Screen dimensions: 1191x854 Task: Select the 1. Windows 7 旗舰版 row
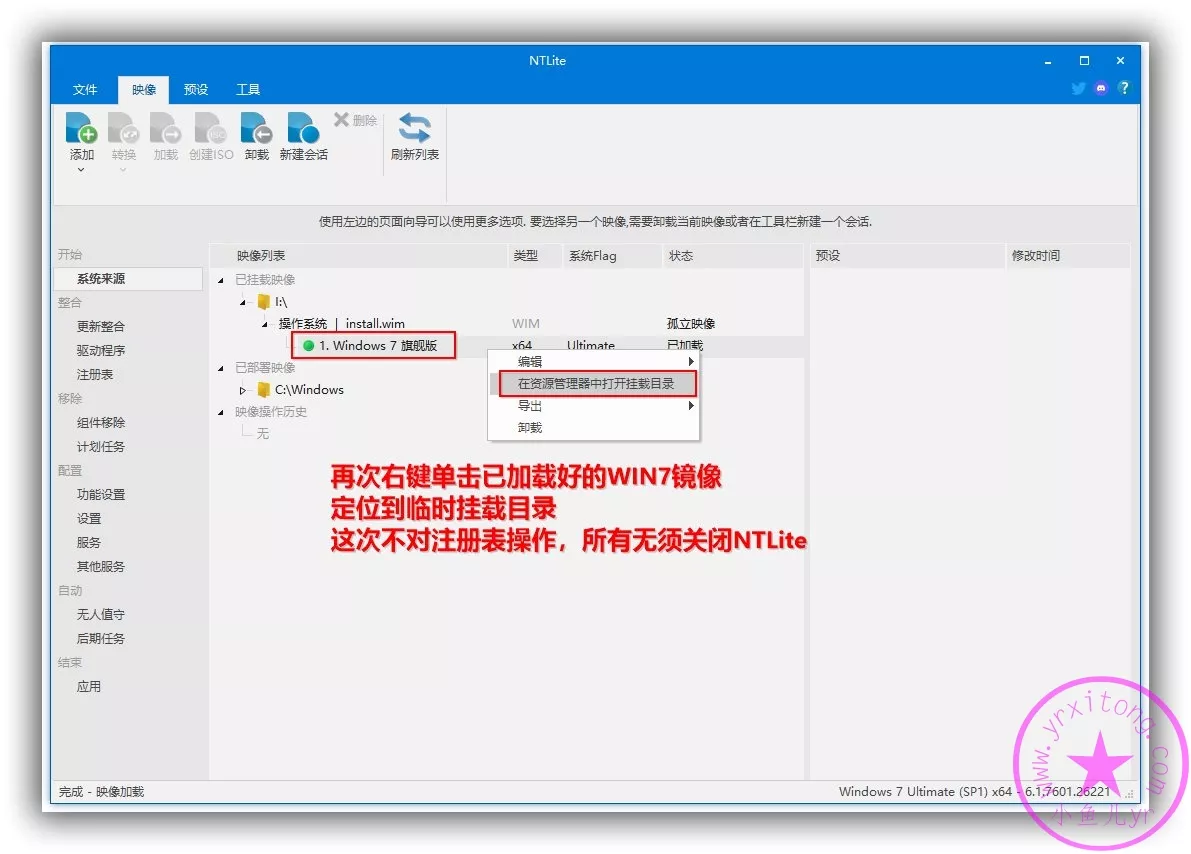(x=378, y=346)
